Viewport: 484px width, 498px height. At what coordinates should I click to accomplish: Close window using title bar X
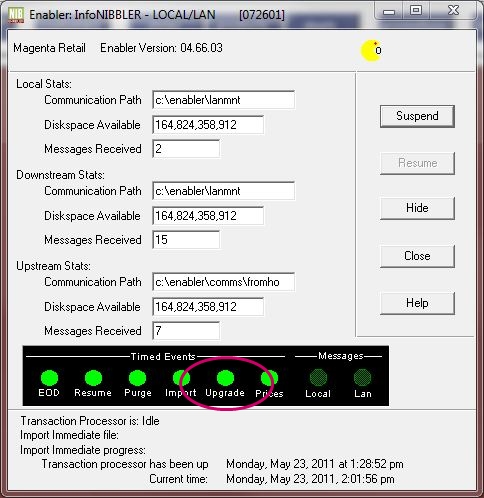click(453, 11)
